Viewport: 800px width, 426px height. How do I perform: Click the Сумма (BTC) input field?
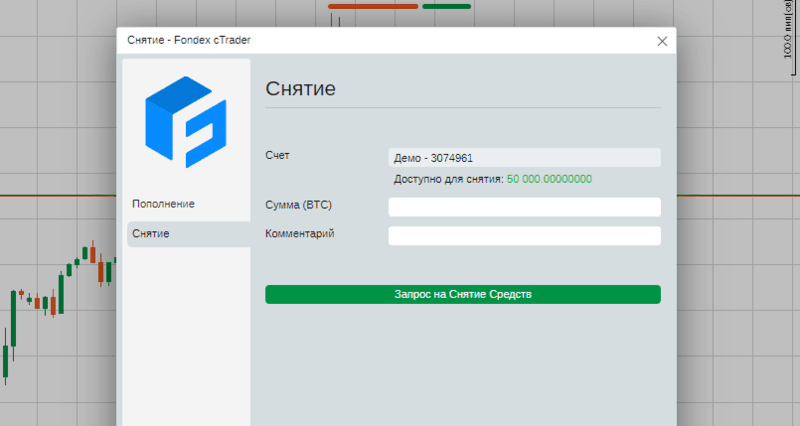[x=524, y=207]
